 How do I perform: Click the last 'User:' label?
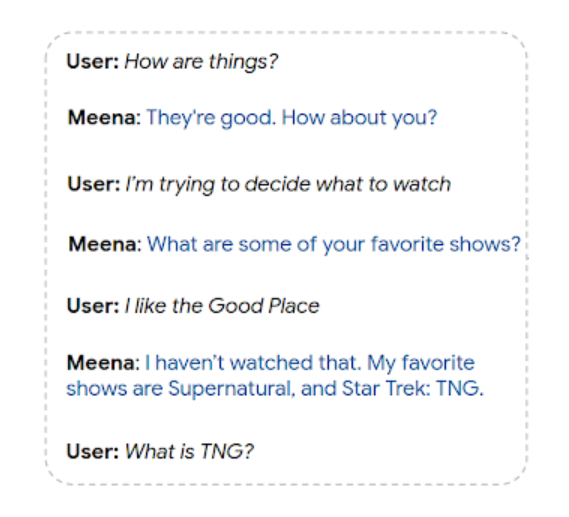93,452
